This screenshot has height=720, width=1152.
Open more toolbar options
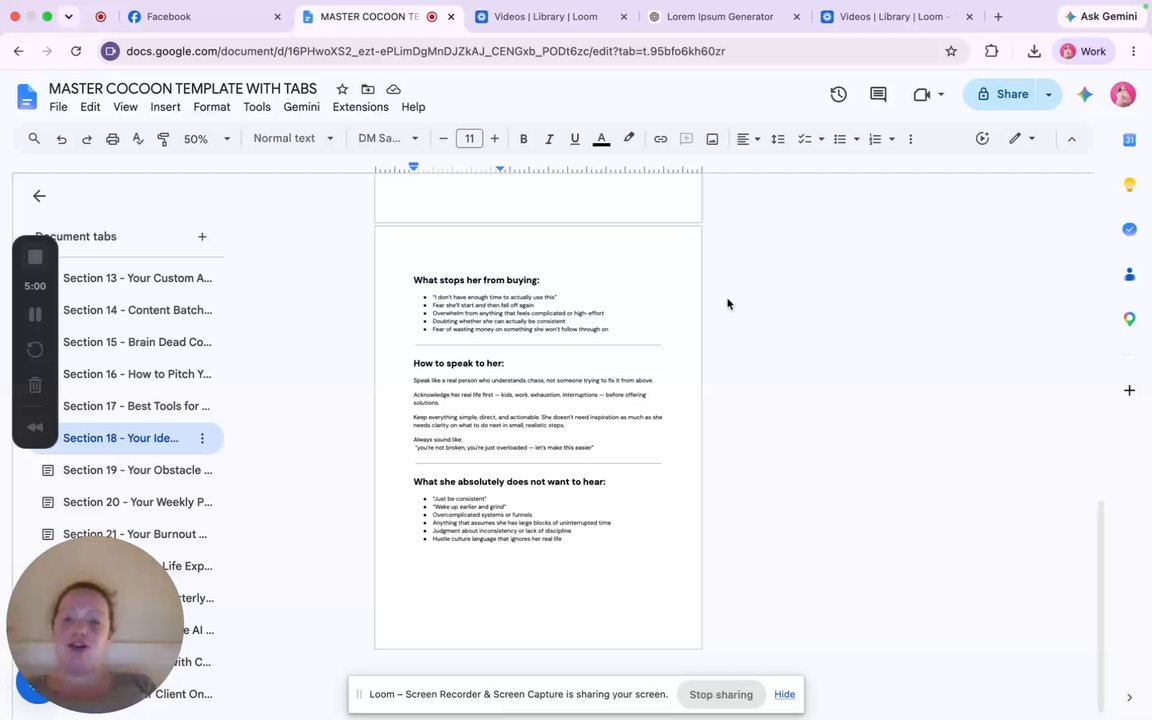pyautogui.click(x=910, y=139)
